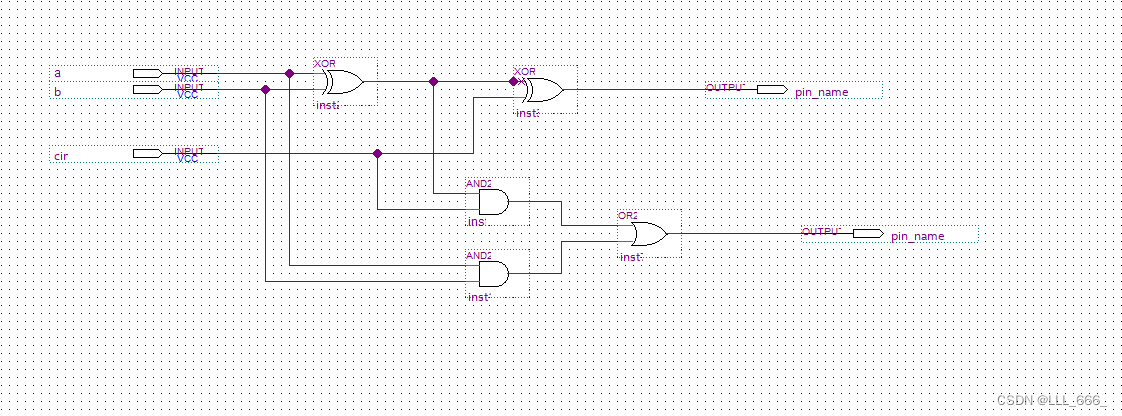Screen dimensions: 1122x416
Task: Click the 'XOR' text above the first gate
Action: click(x=325, y=63)
